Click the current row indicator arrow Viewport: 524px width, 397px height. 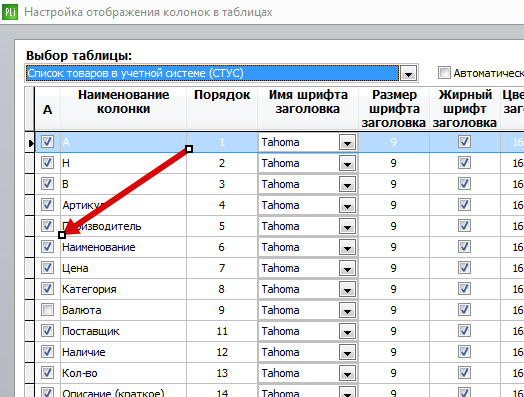point(31,143)
